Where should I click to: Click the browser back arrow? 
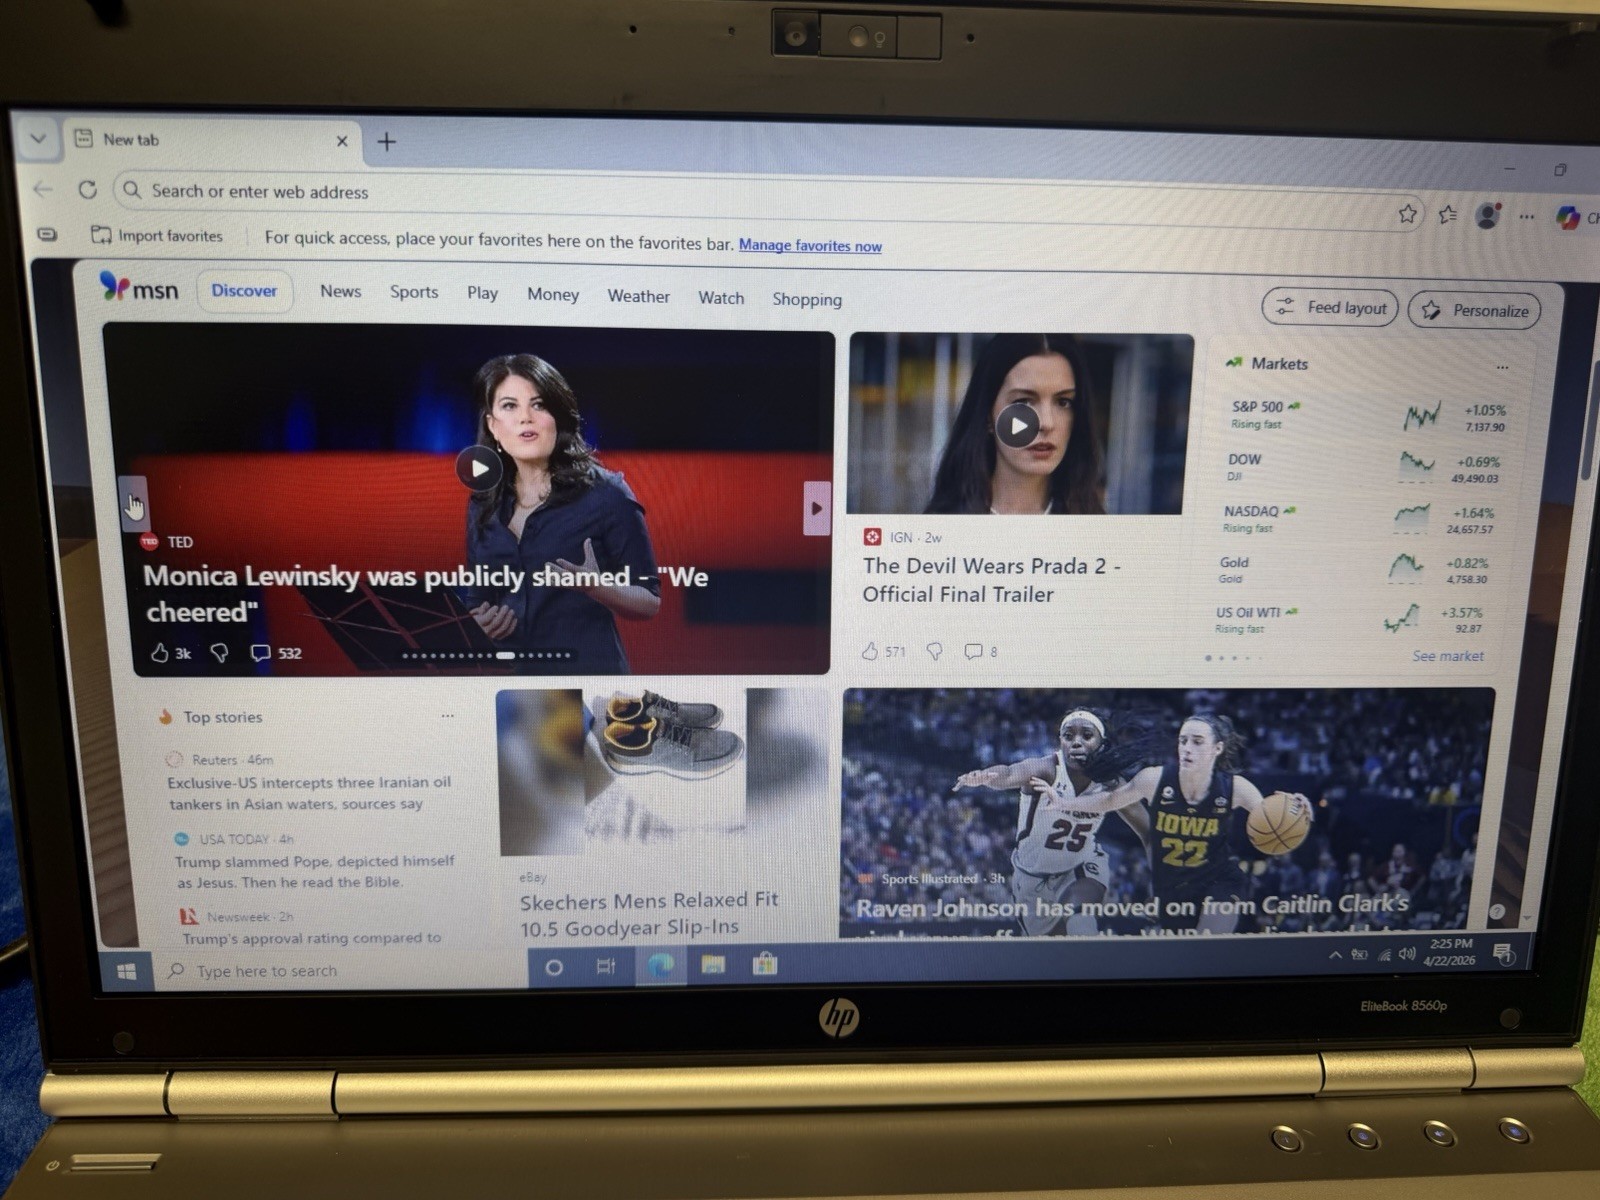tap(43, 188)
